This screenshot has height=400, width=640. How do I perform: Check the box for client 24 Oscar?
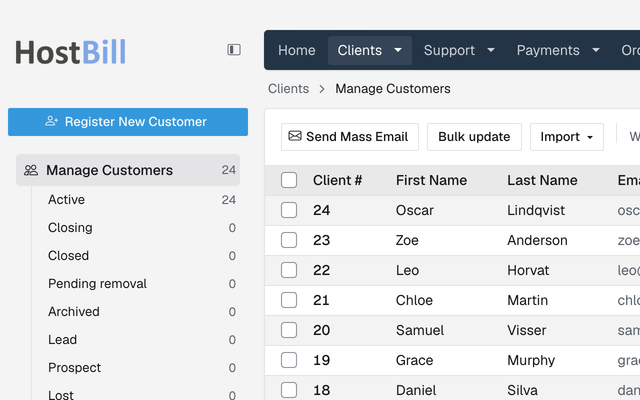289,210
